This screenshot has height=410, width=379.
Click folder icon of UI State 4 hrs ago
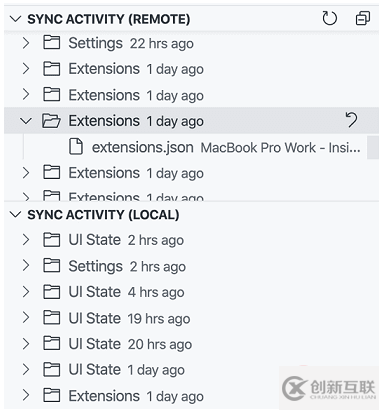click(52, 292)
